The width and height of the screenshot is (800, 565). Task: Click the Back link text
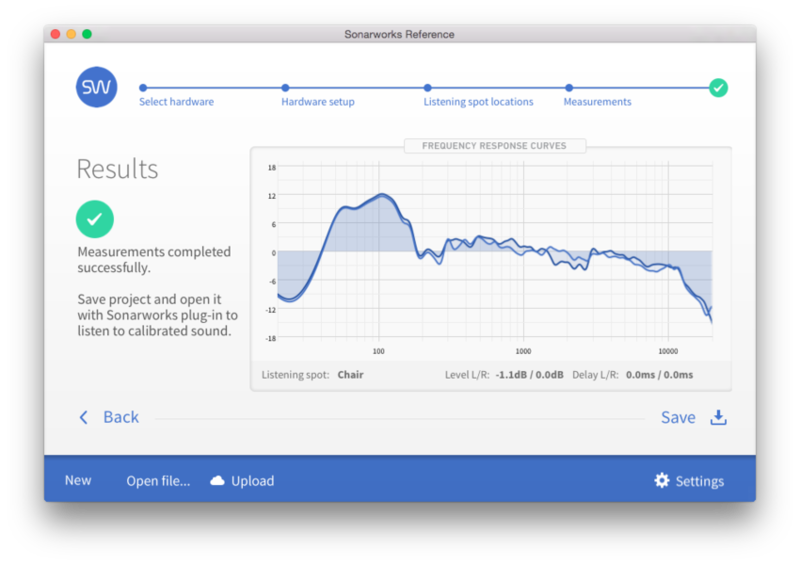(x=121, y=418)
